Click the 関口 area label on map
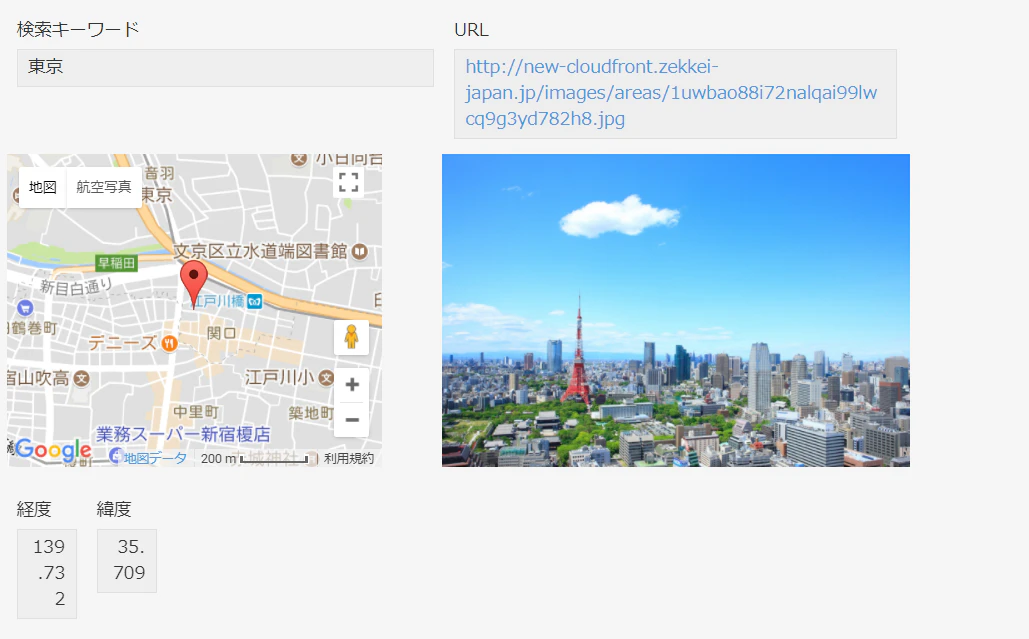 pyautogui.click(x=222, y=333)
